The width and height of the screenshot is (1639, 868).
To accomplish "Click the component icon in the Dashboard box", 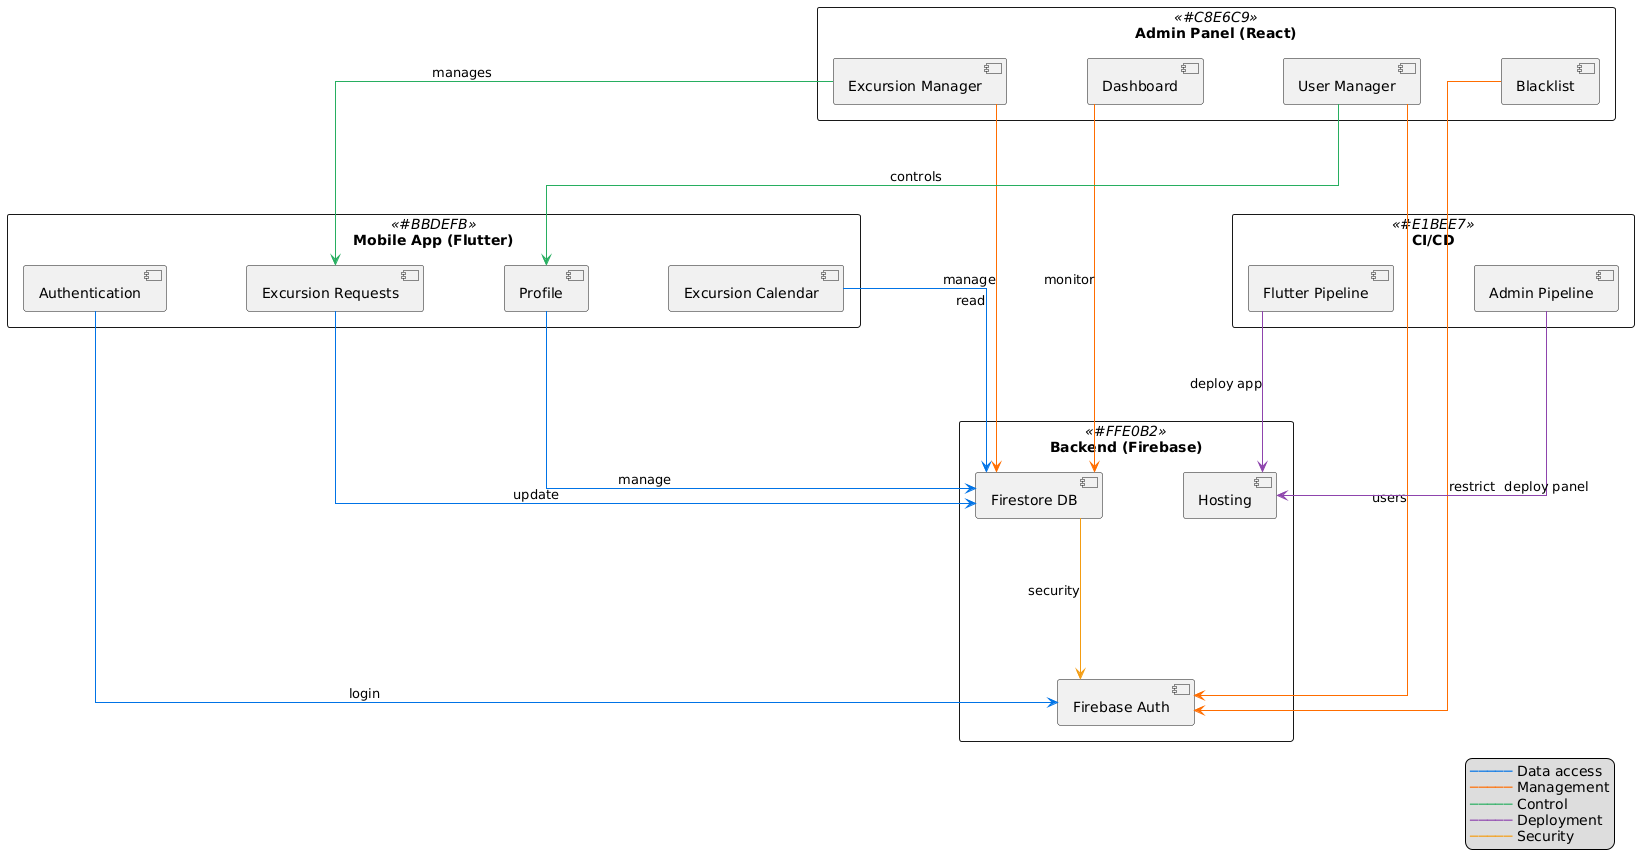I will tap(1188, 69).
